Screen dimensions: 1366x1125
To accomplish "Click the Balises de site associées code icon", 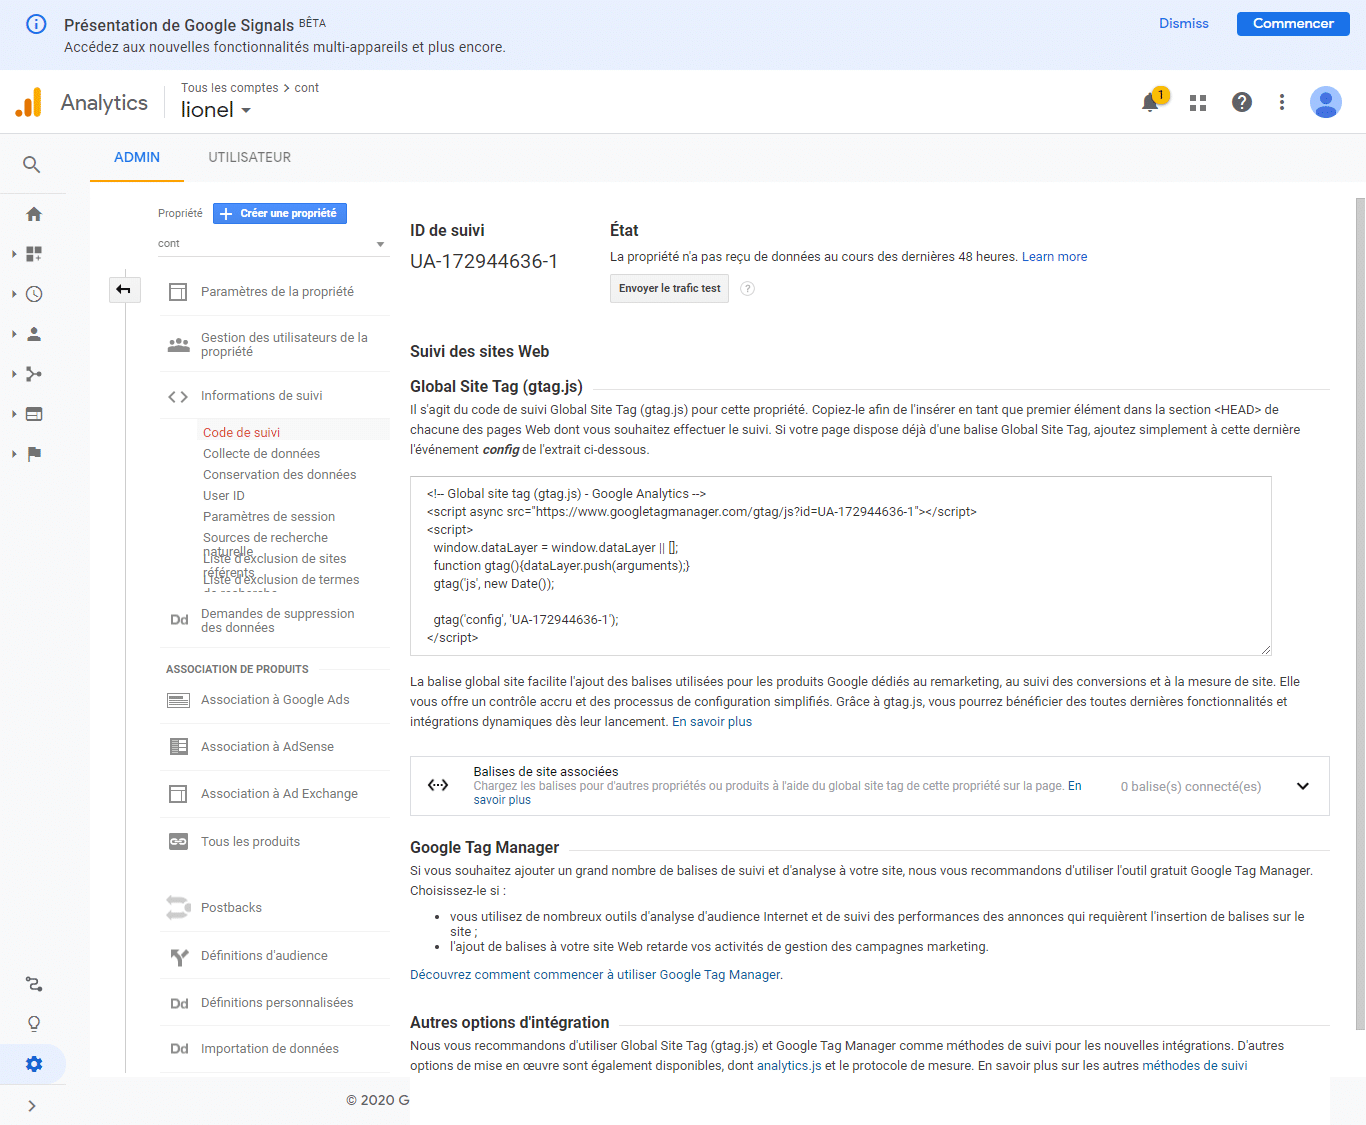I will point(438,785).
